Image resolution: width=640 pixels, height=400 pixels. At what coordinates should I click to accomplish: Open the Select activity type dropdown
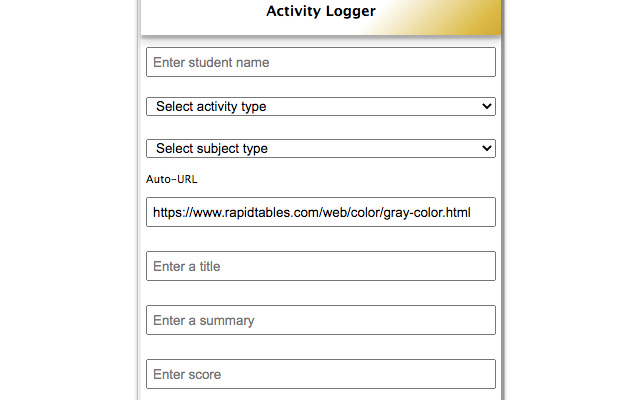[x=320, y=106]
